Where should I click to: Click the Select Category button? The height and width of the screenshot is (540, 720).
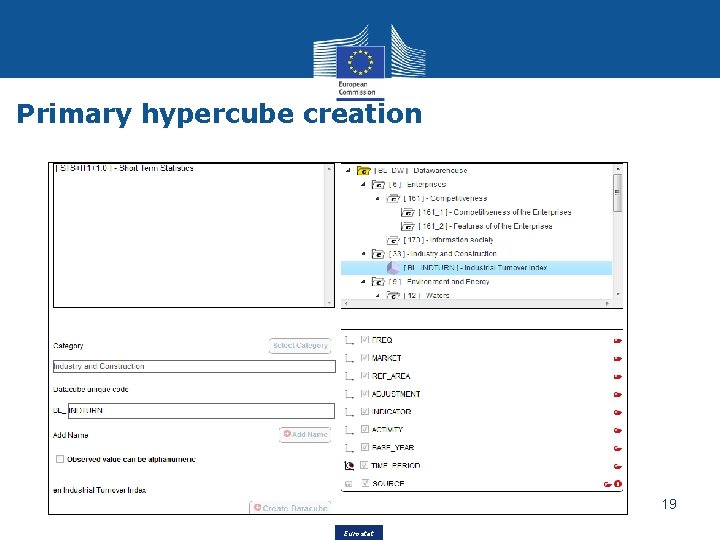[x=300, y=345]
